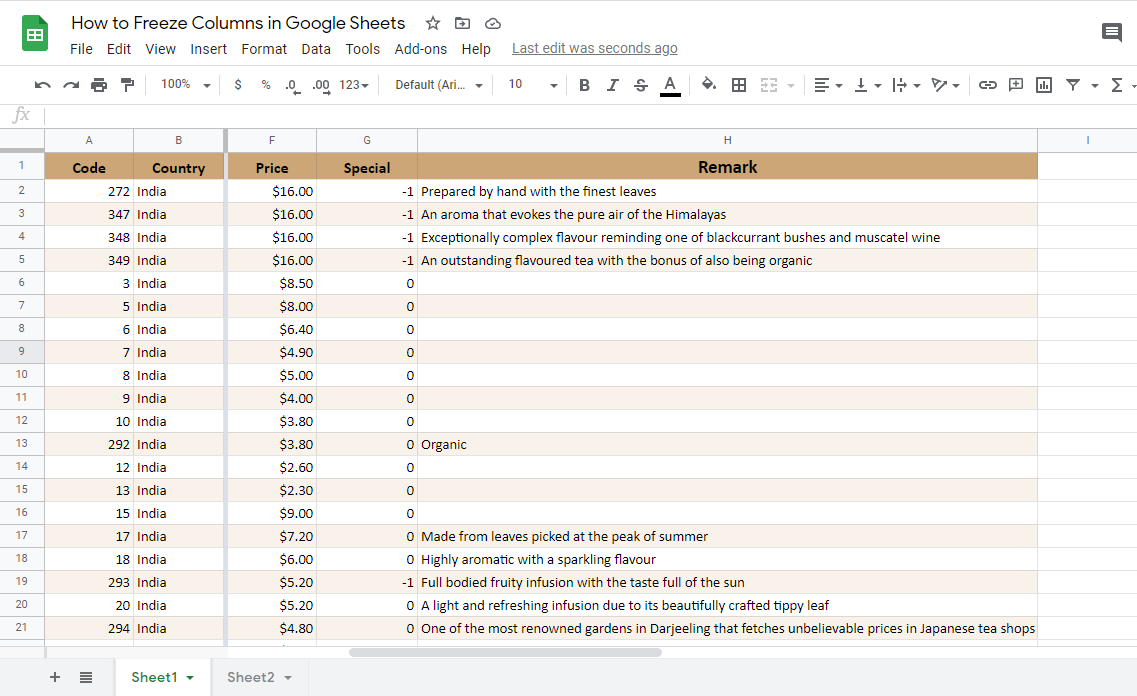Switch to the Sheet2 tab
Image resolution: width=1137 pixels, height=696 pixels.
[250, 677]
